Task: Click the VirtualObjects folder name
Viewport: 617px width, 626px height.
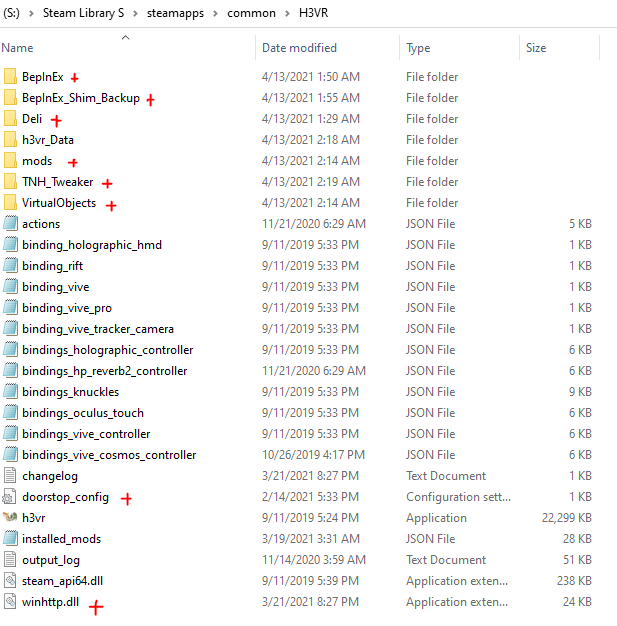Action: click(x=59, y=203)
